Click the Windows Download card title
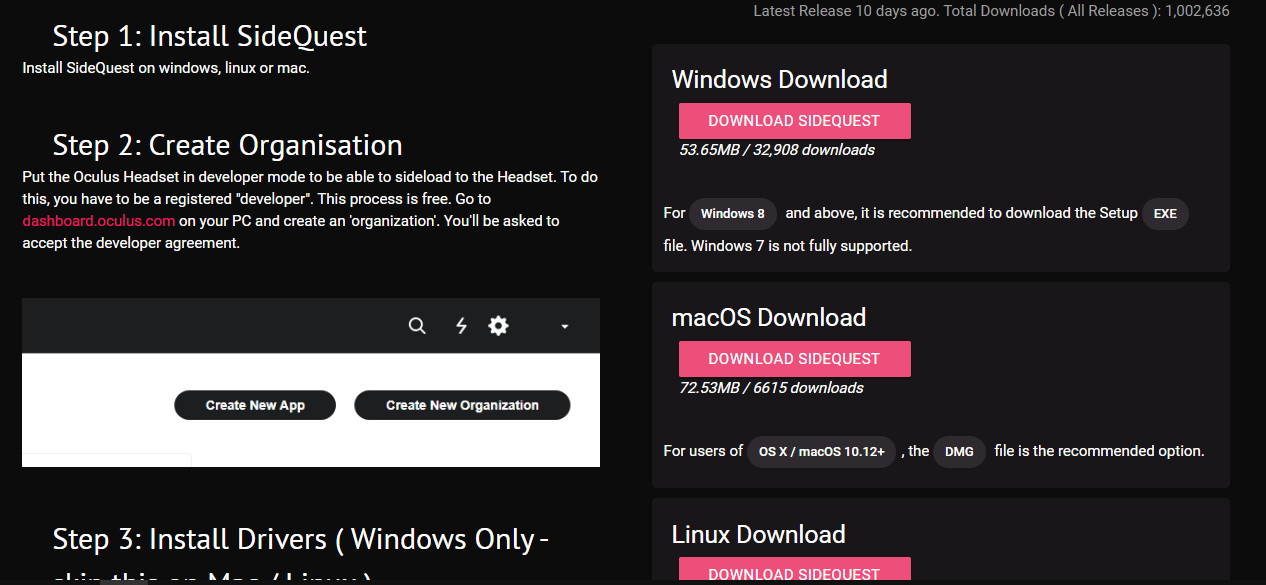1266x585 pixels. click(779, 80)
